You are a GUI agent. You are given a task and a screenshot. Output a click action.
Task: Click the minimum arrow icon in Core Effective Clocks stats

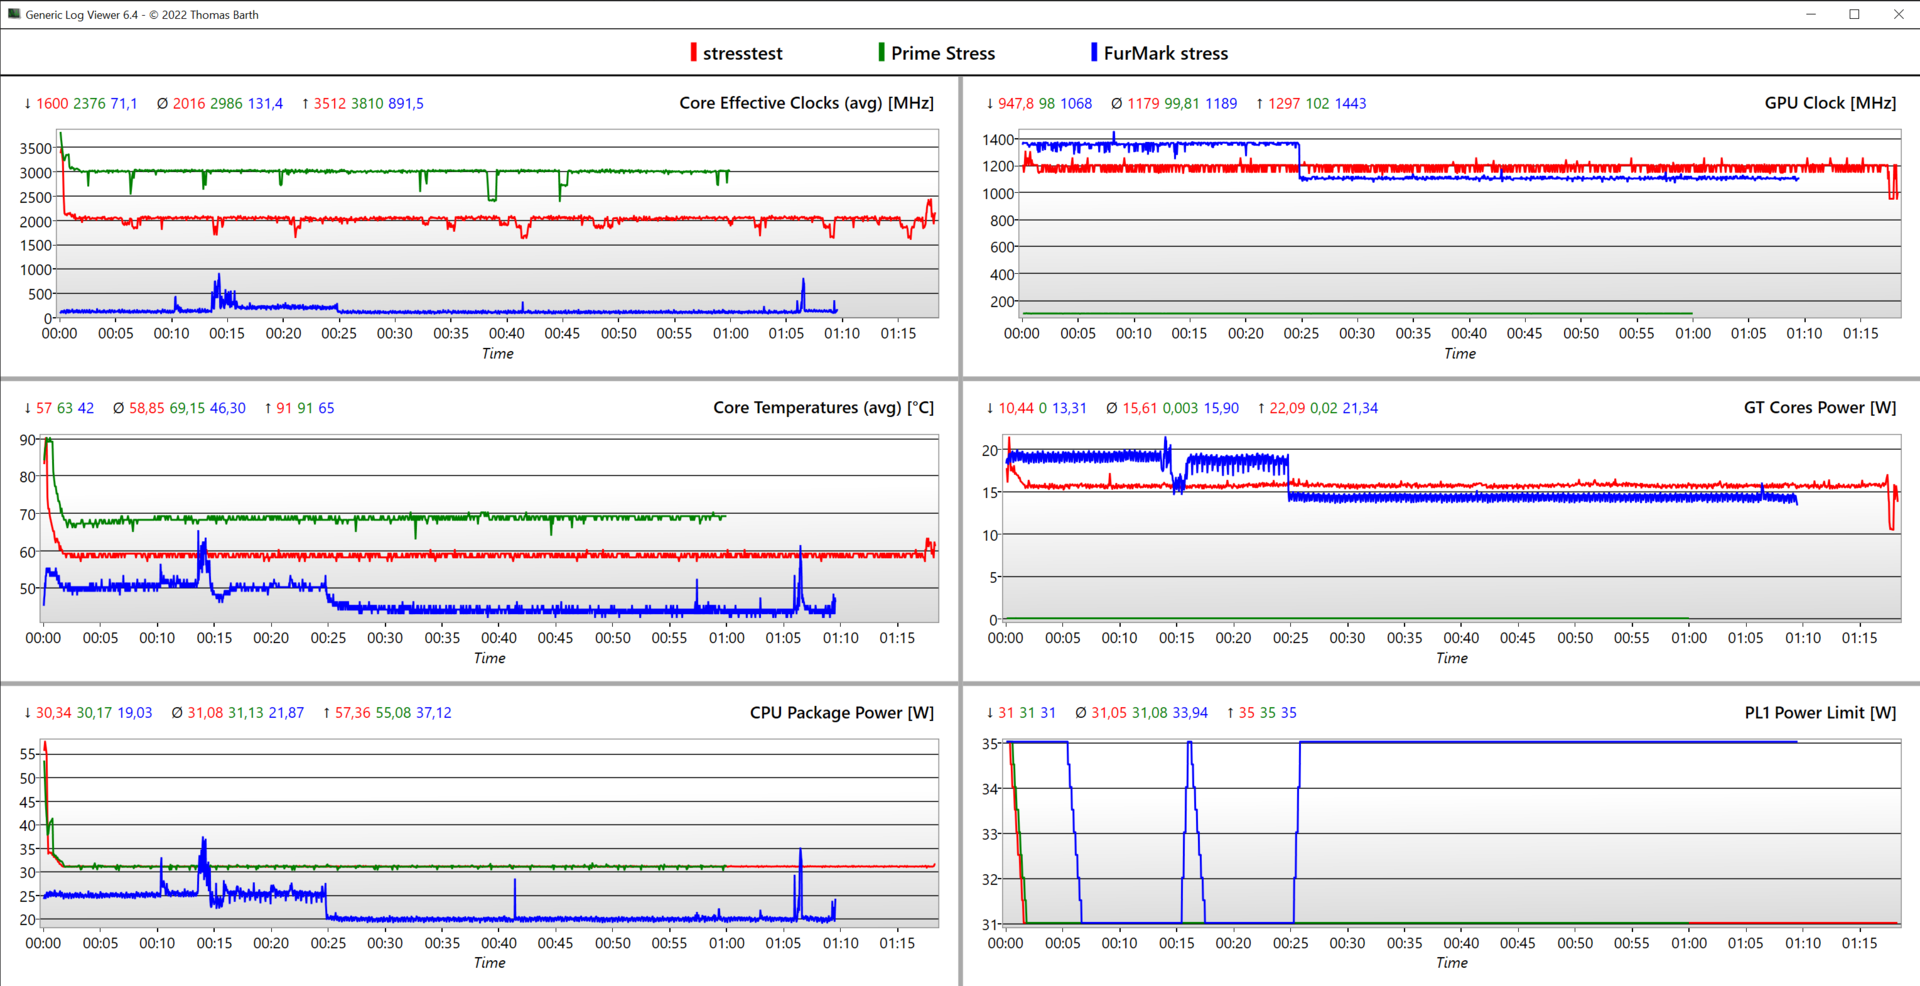(x=28, y=103)
